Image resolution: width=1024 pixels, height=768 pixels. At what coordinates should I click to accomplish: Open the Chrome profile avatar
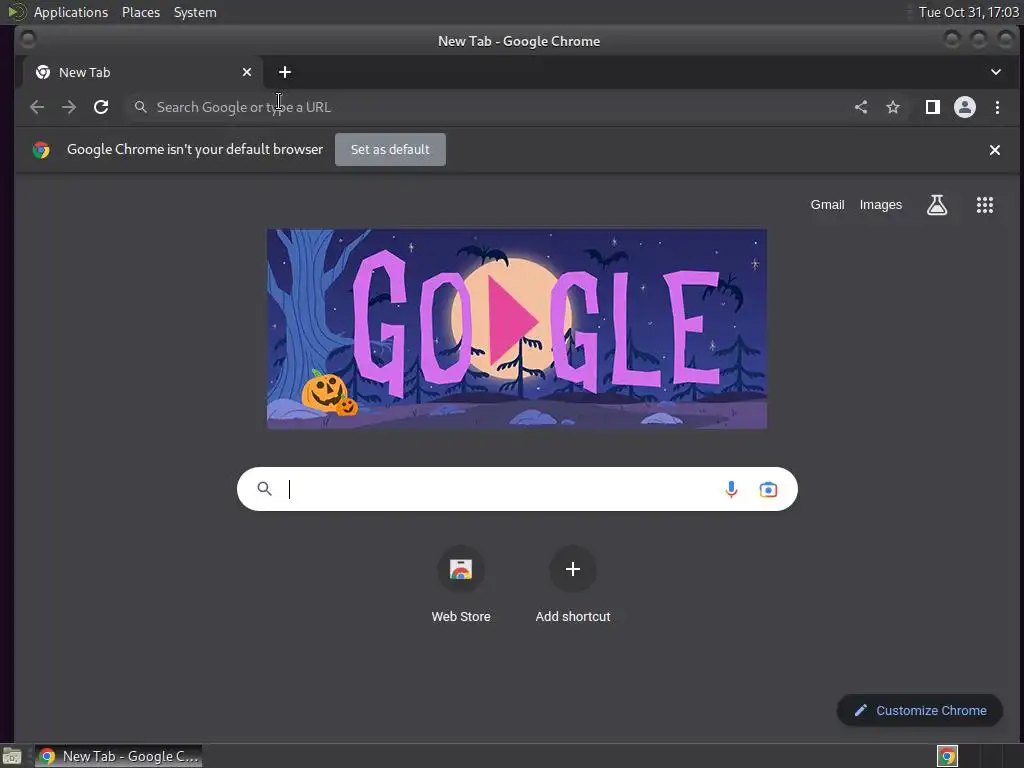pyautogui.click(x=965, y=107)
